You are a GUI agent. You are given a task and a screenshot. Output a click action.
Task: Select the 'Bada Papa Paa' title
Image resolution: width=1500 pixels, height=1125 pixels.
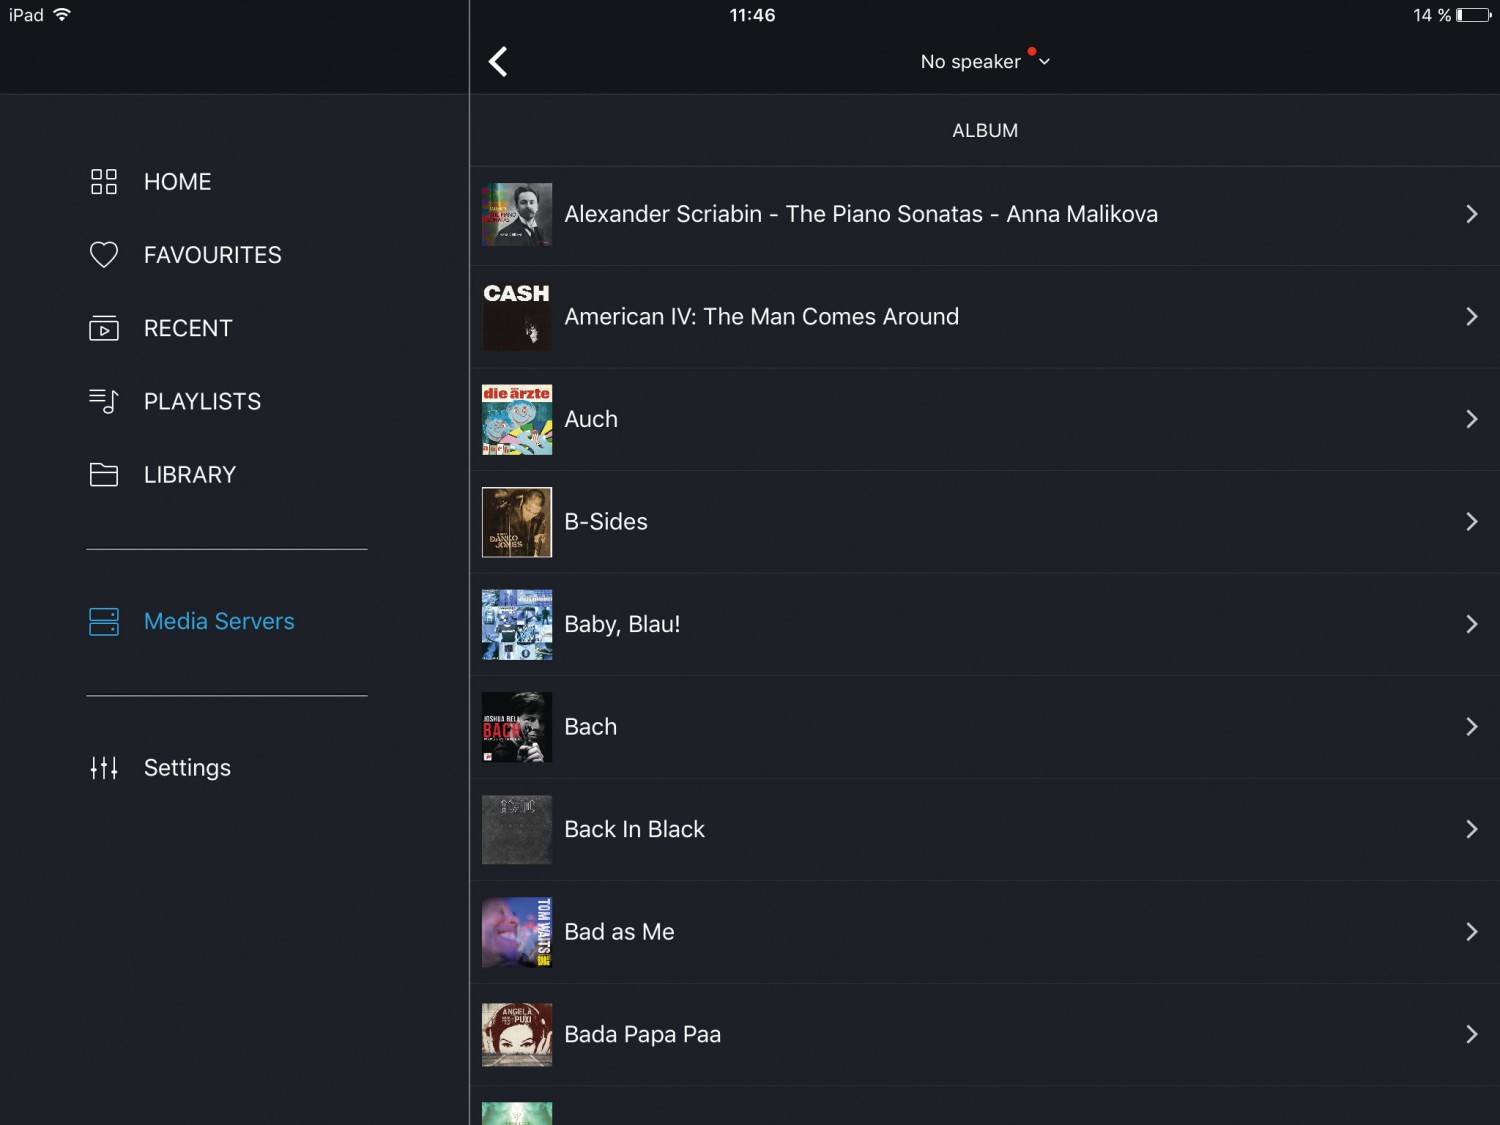(643, 1034)
